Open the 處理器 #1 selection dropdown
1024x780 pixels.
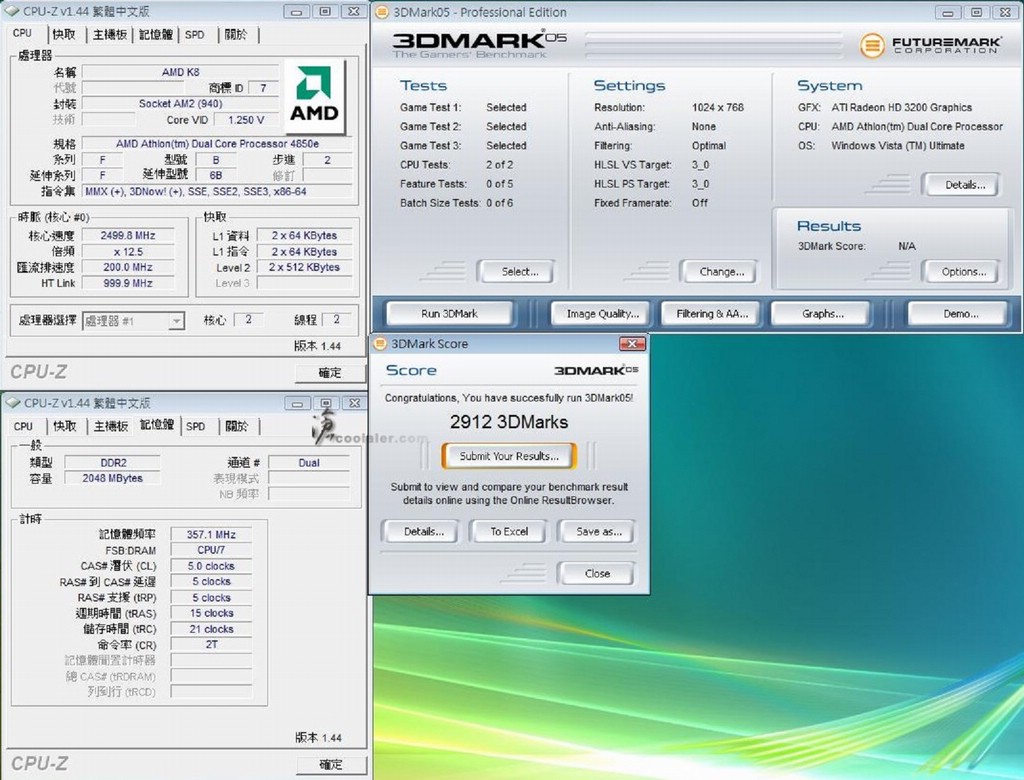point(176,321)
